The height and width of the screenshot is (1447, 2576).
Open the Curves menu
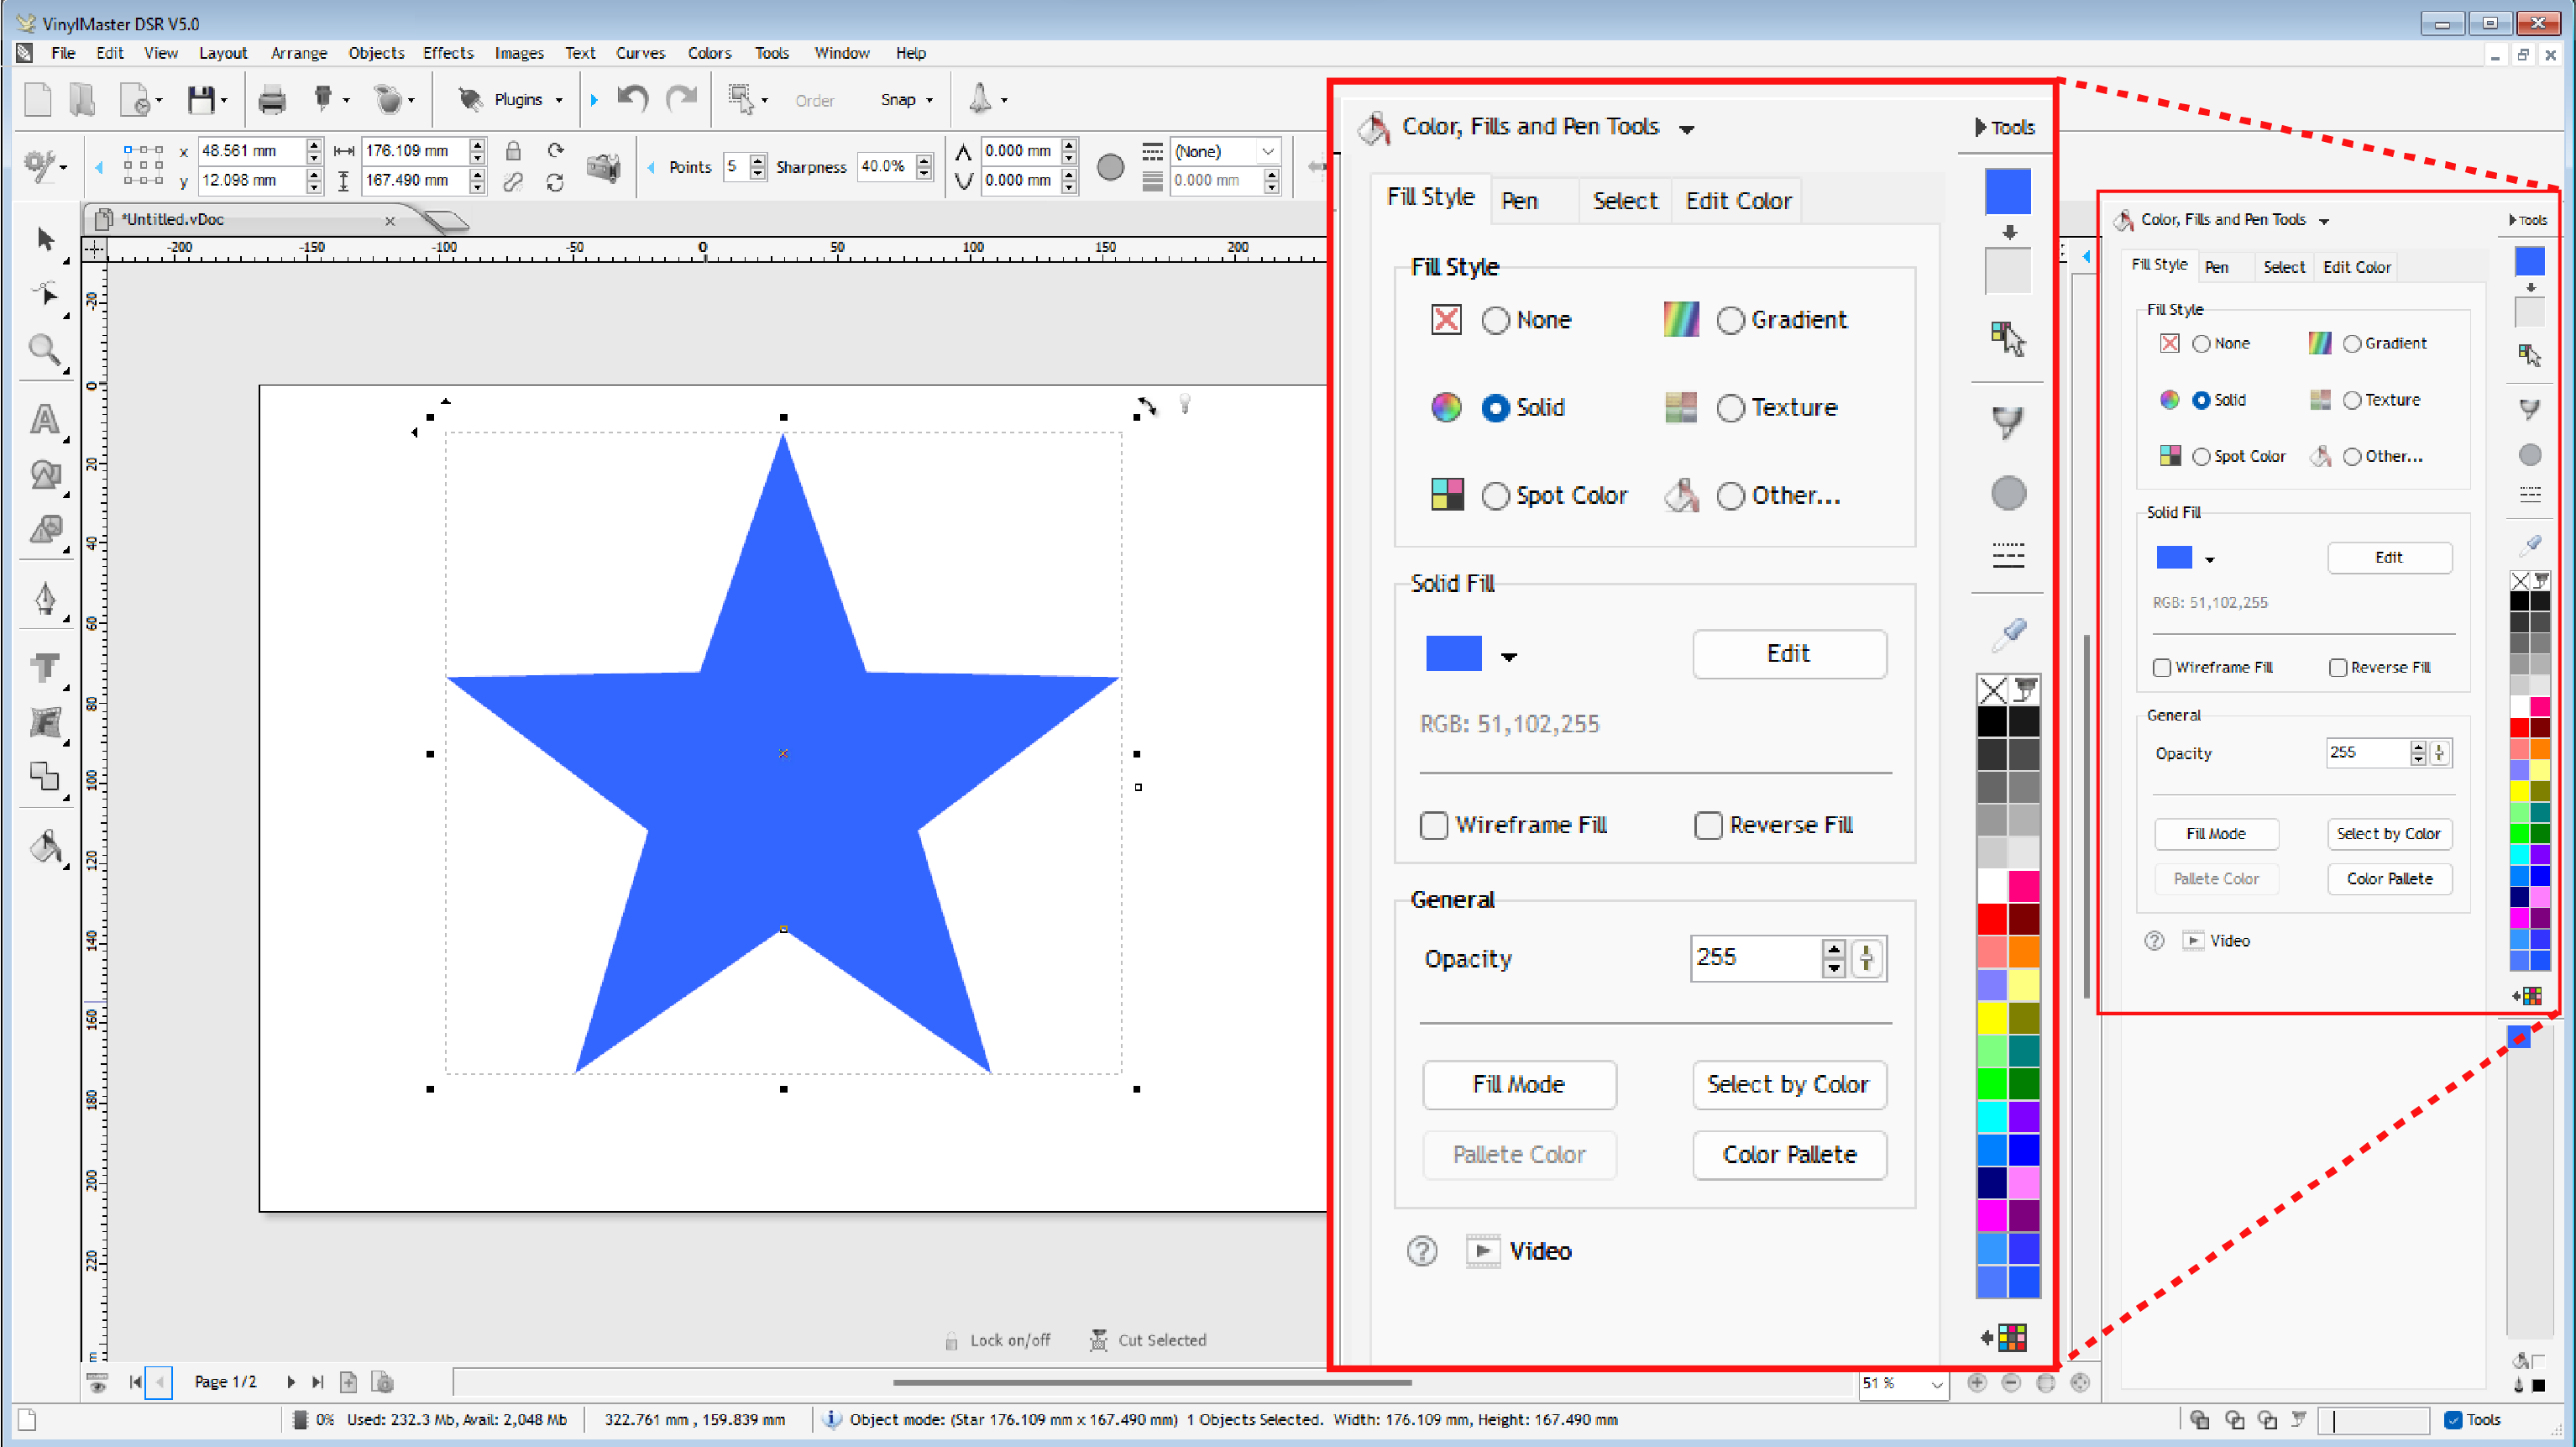(640, 53)
